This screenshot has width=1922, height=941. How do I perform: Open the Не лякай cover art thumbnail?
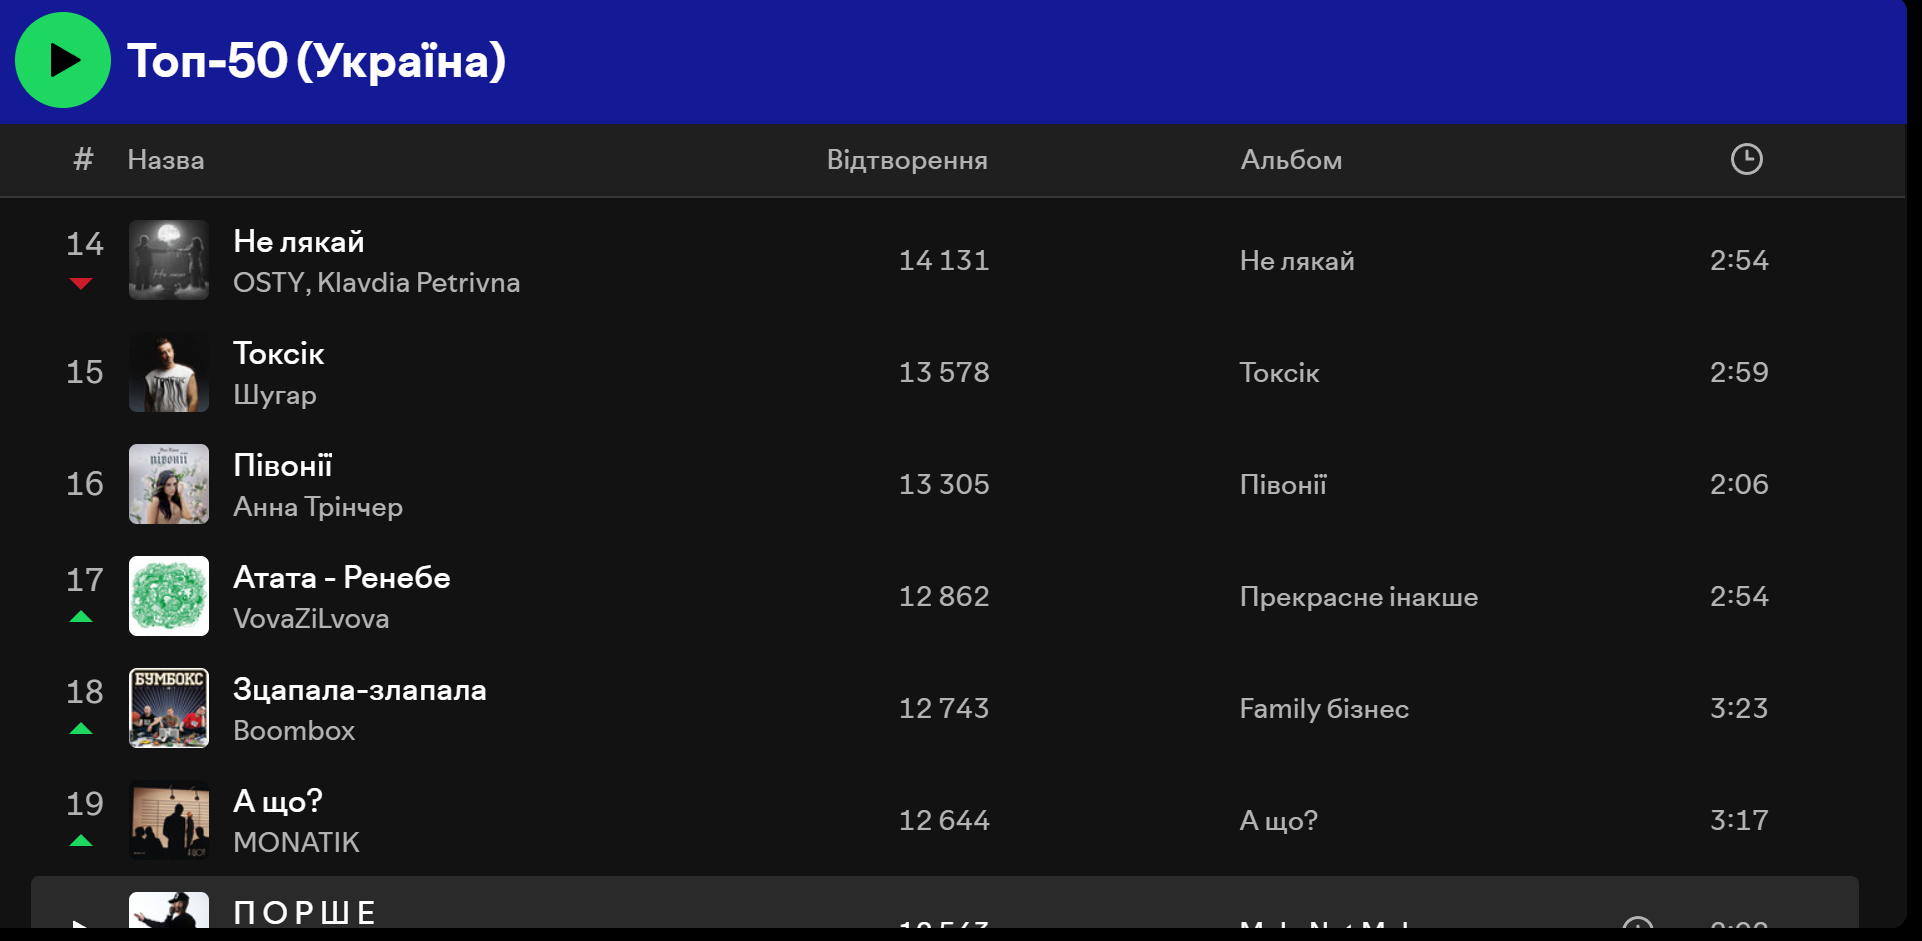(169, 260)
